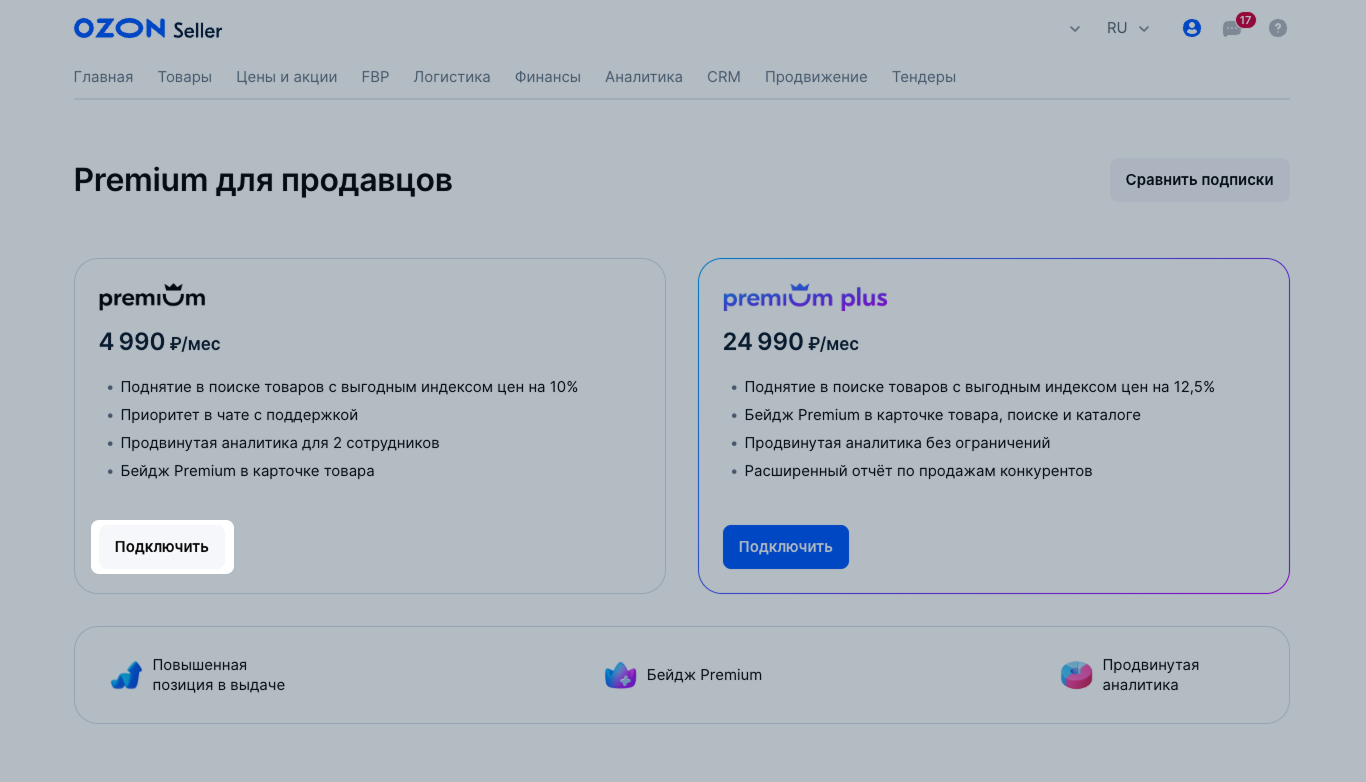Click the premium logo in left card

pyautogui.click(x=152, y=298)
